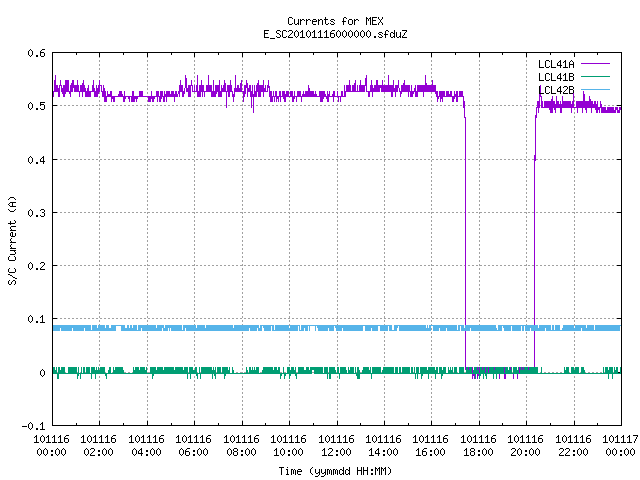Screen dimensions: 640x480
Task: Click the 0.1 y-axis tick label
Action: coord(36,319)
